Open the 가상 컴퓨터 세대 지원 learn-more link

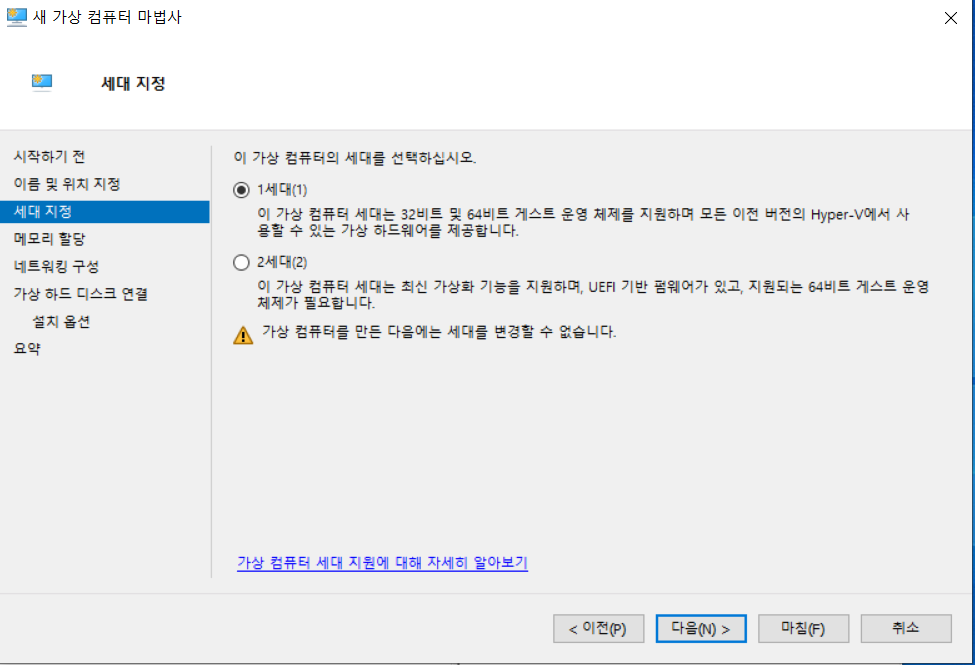coord(382,563)
